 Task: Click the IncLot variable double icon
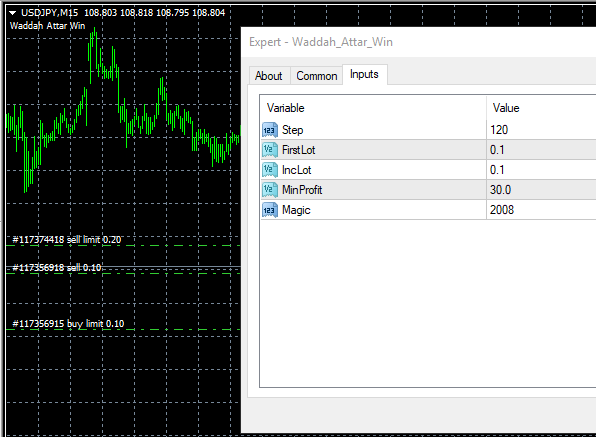pos(269,170)
